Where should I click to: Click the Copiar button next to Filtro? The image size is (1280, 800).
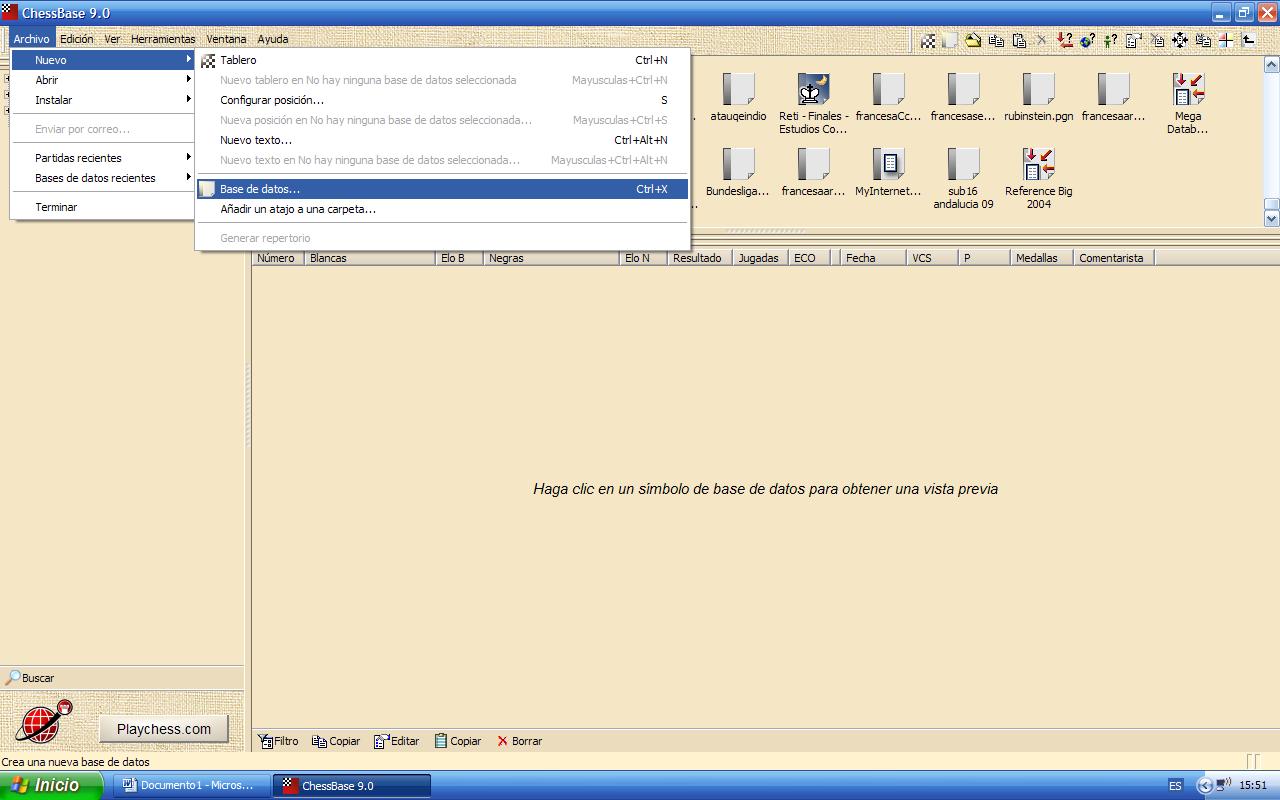336,741
